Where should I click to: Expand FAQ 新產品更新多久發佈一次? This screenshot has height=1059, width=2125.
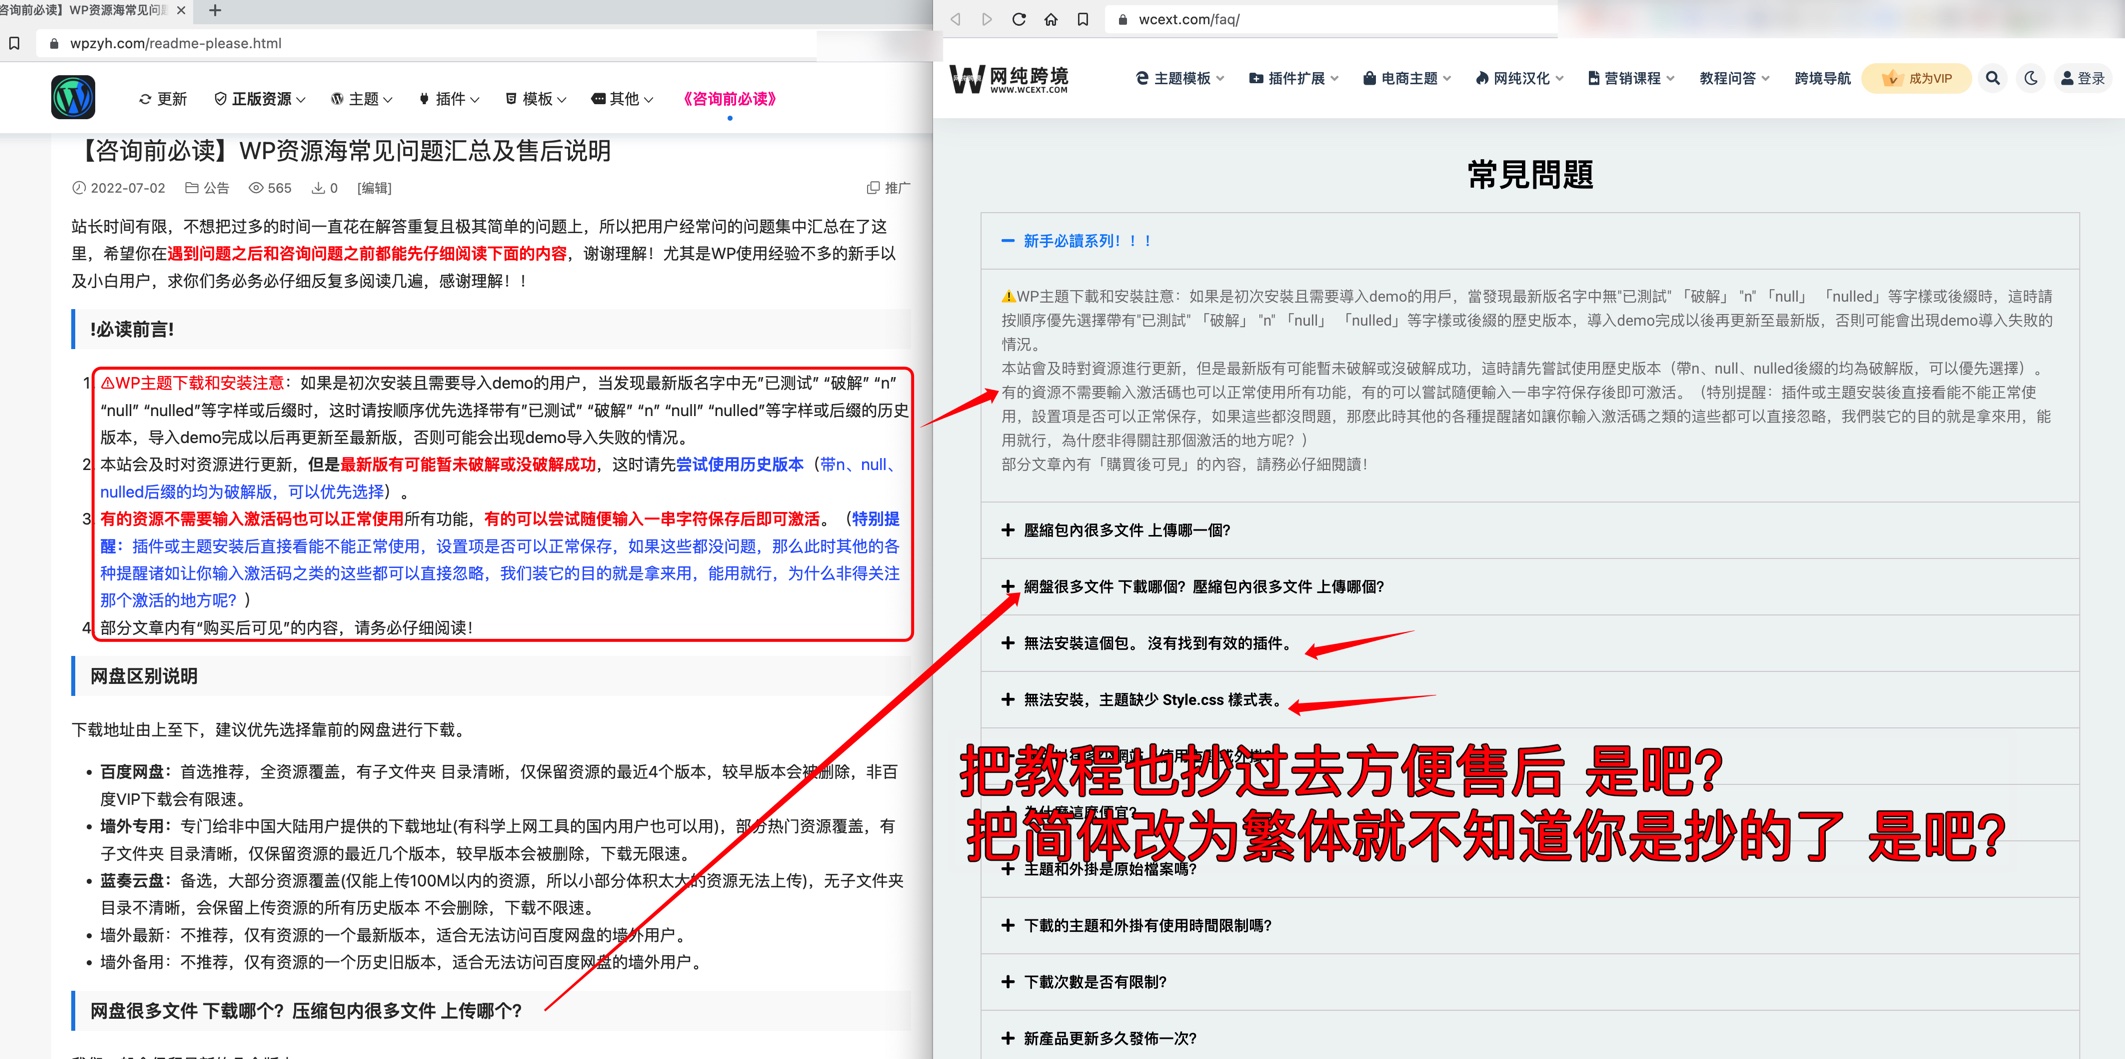pos(1530,1038)
